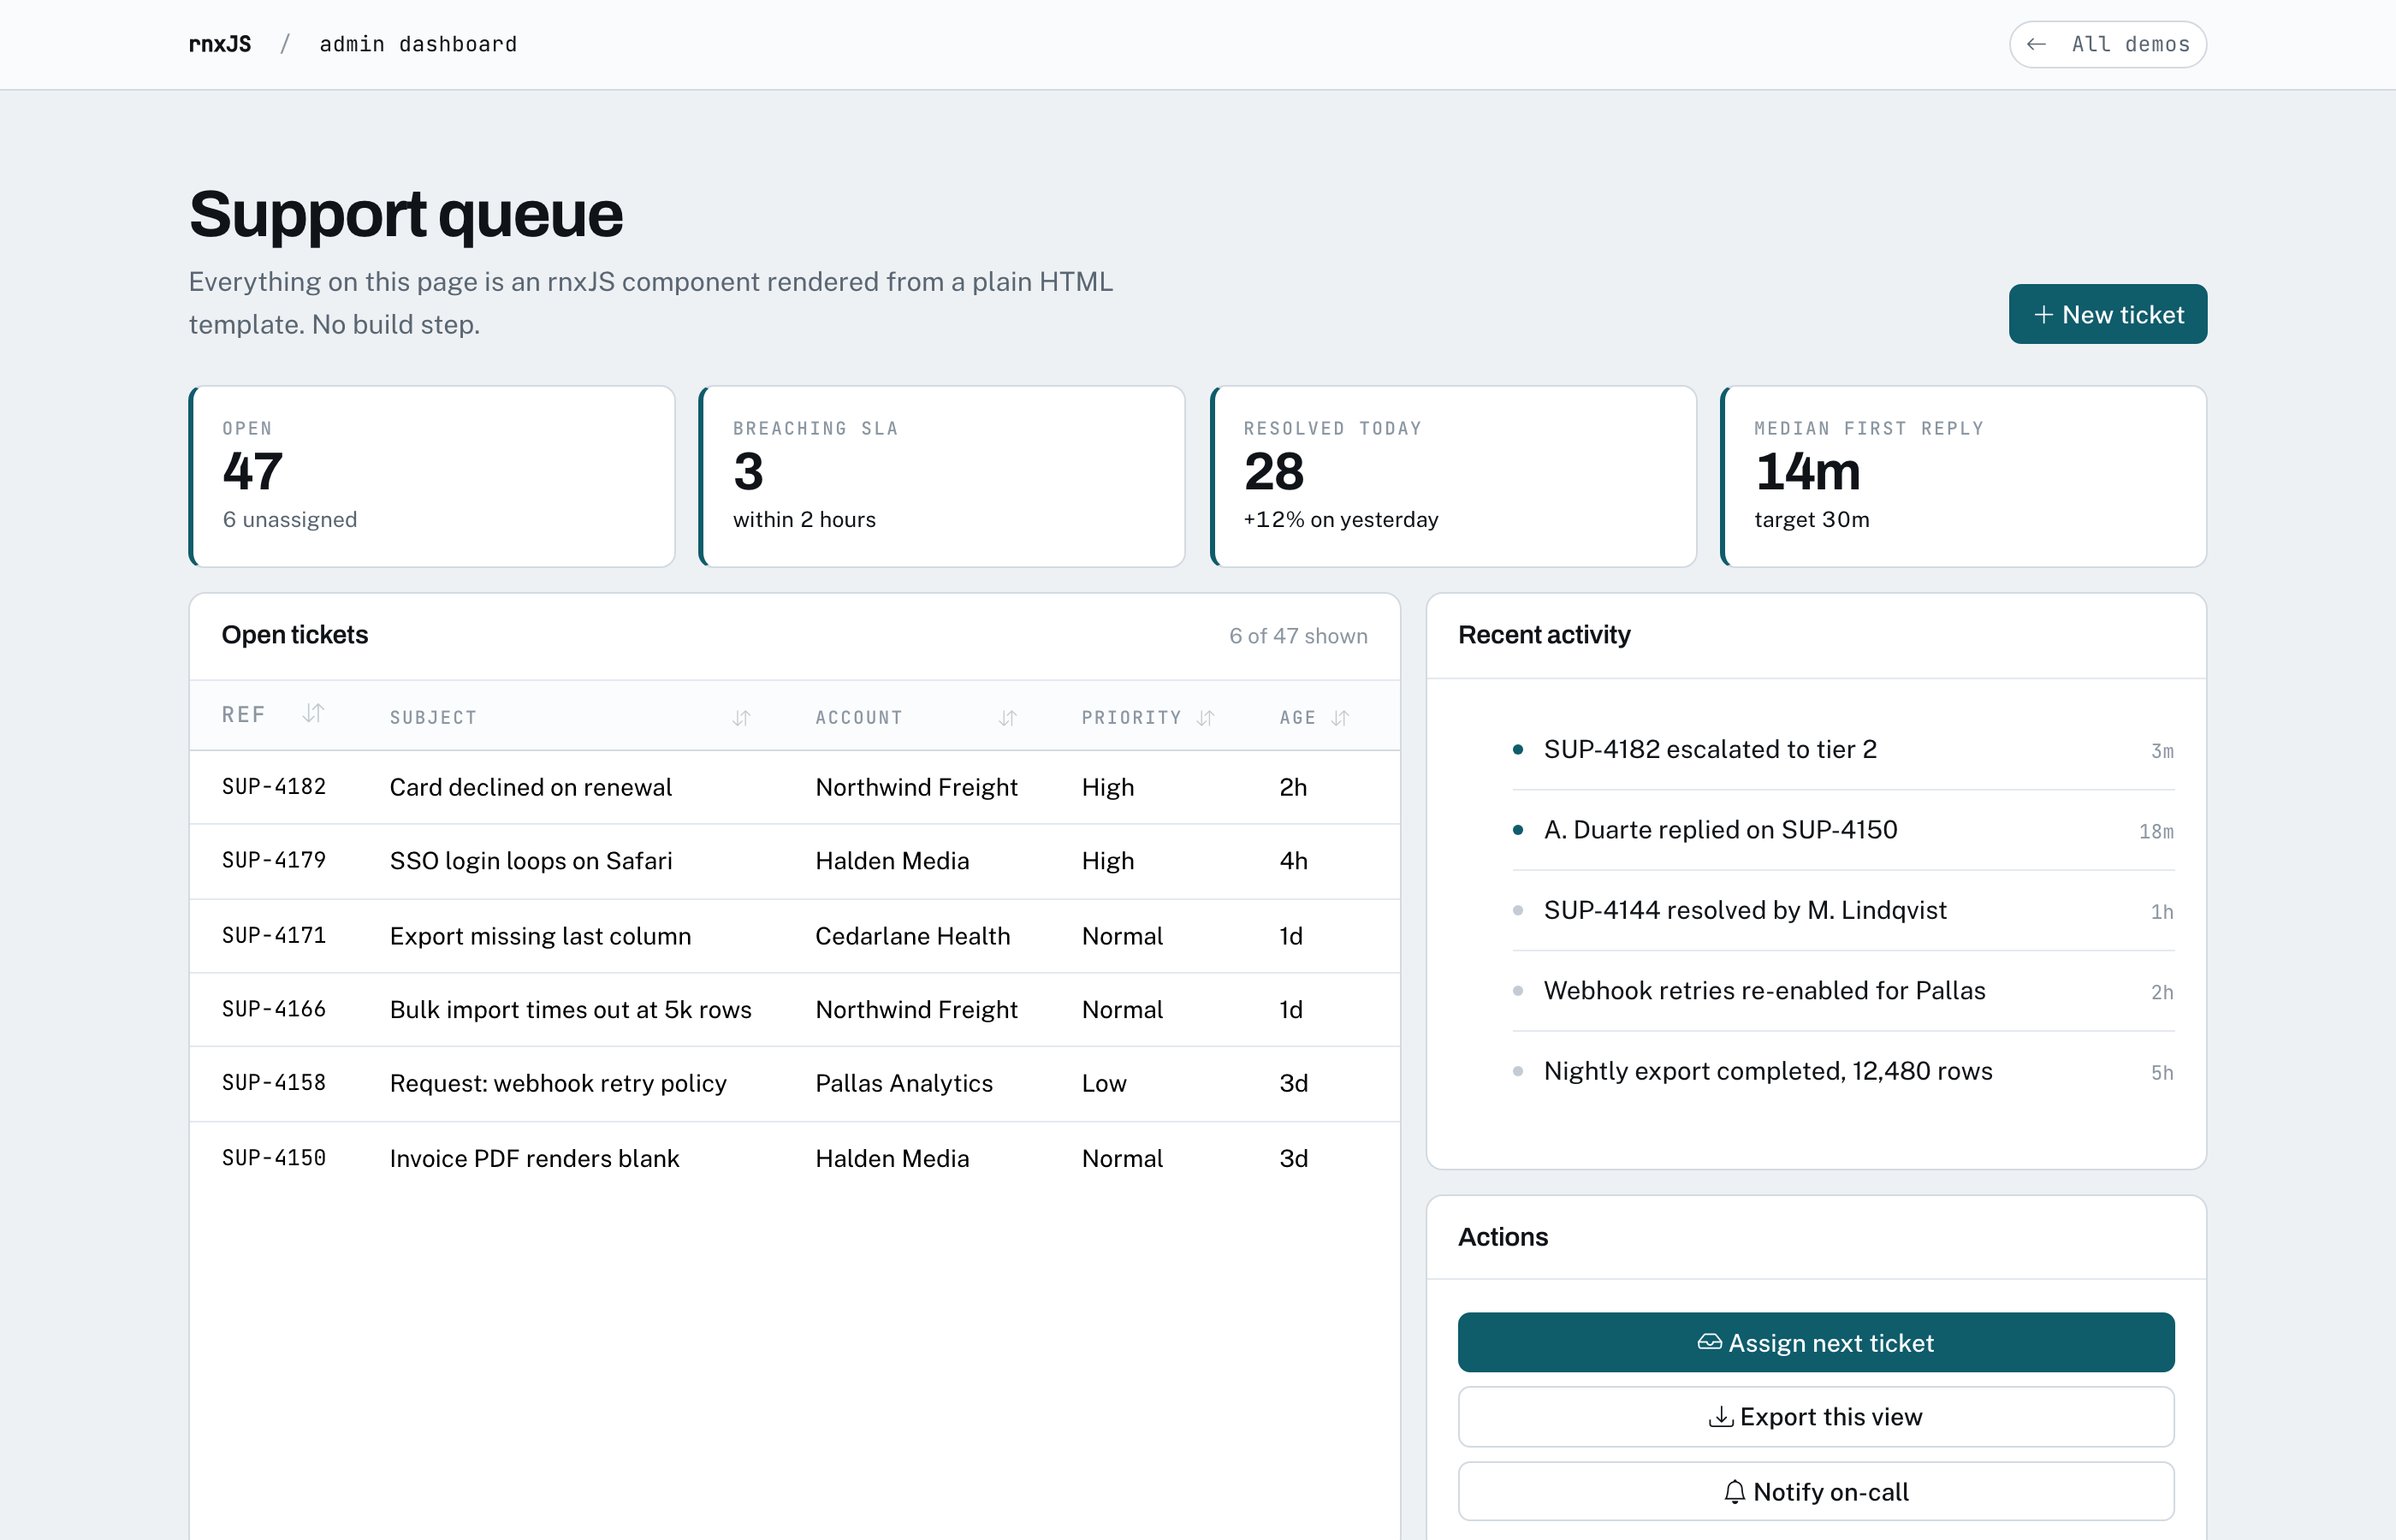Select ticket ref SUP-4158
Image resolution: width=2396 pixels, height=1540 pixels.
[274, 1083]
